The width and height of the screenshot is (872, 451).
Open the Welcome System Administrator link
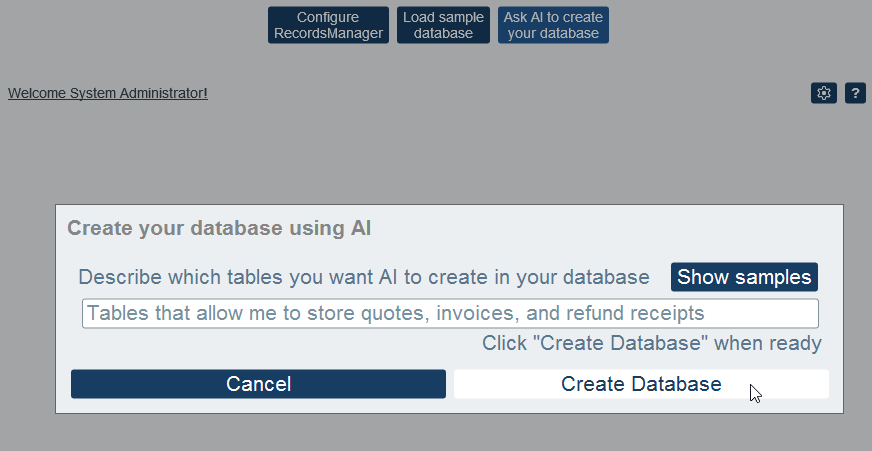coord(108,93)
